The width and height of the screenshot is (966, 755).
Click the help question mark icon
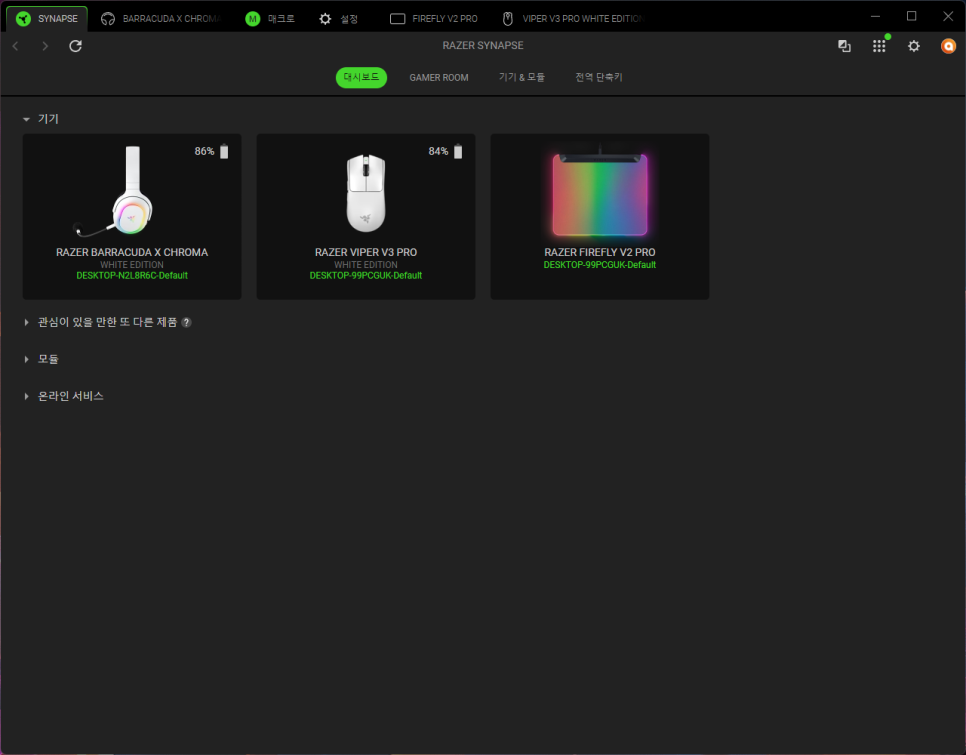pos(186,323)
